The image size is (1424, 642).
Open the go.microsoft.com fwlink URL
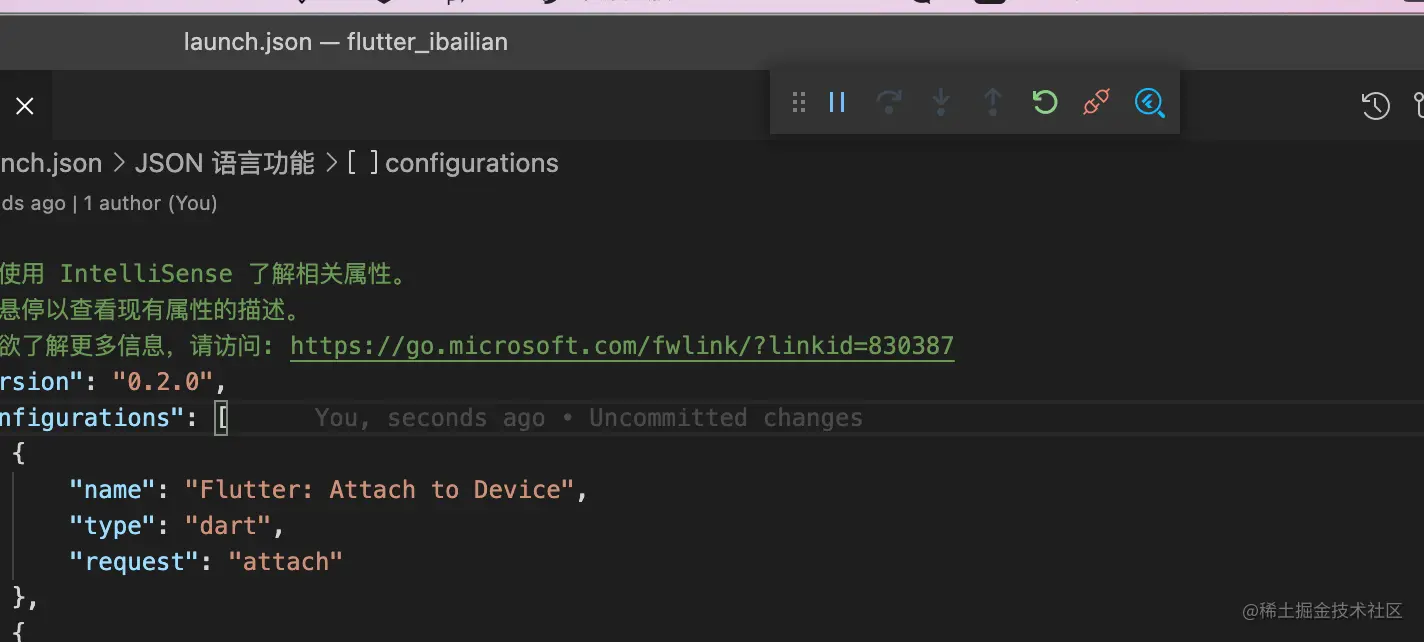click(621, 346)
